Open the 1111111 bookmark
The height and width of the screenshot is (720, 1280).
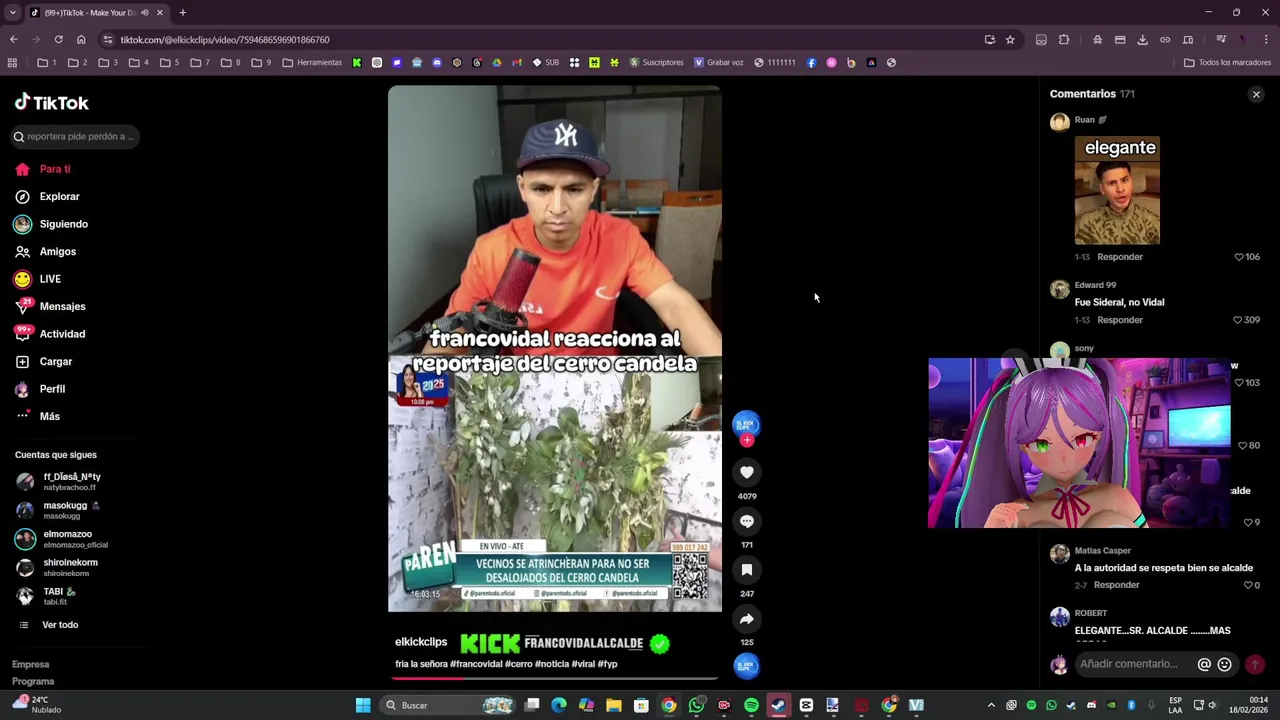775,63
